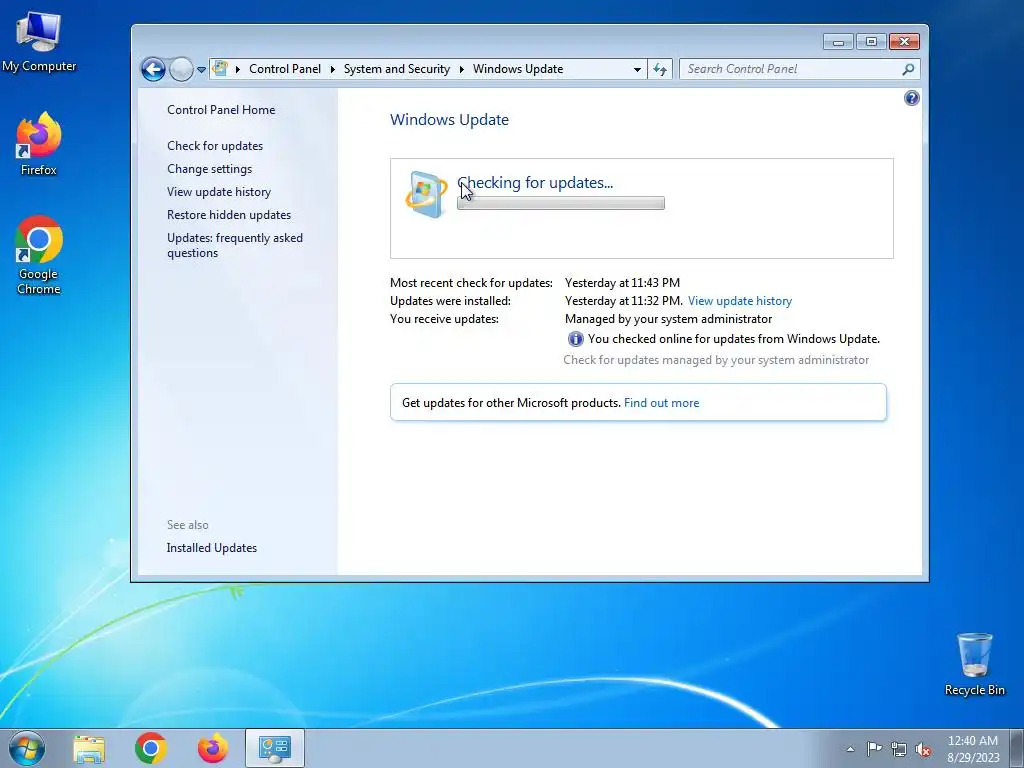1024x768 pixels.
Task: Open Installed Updates under See also
Action: coord(212,548)
